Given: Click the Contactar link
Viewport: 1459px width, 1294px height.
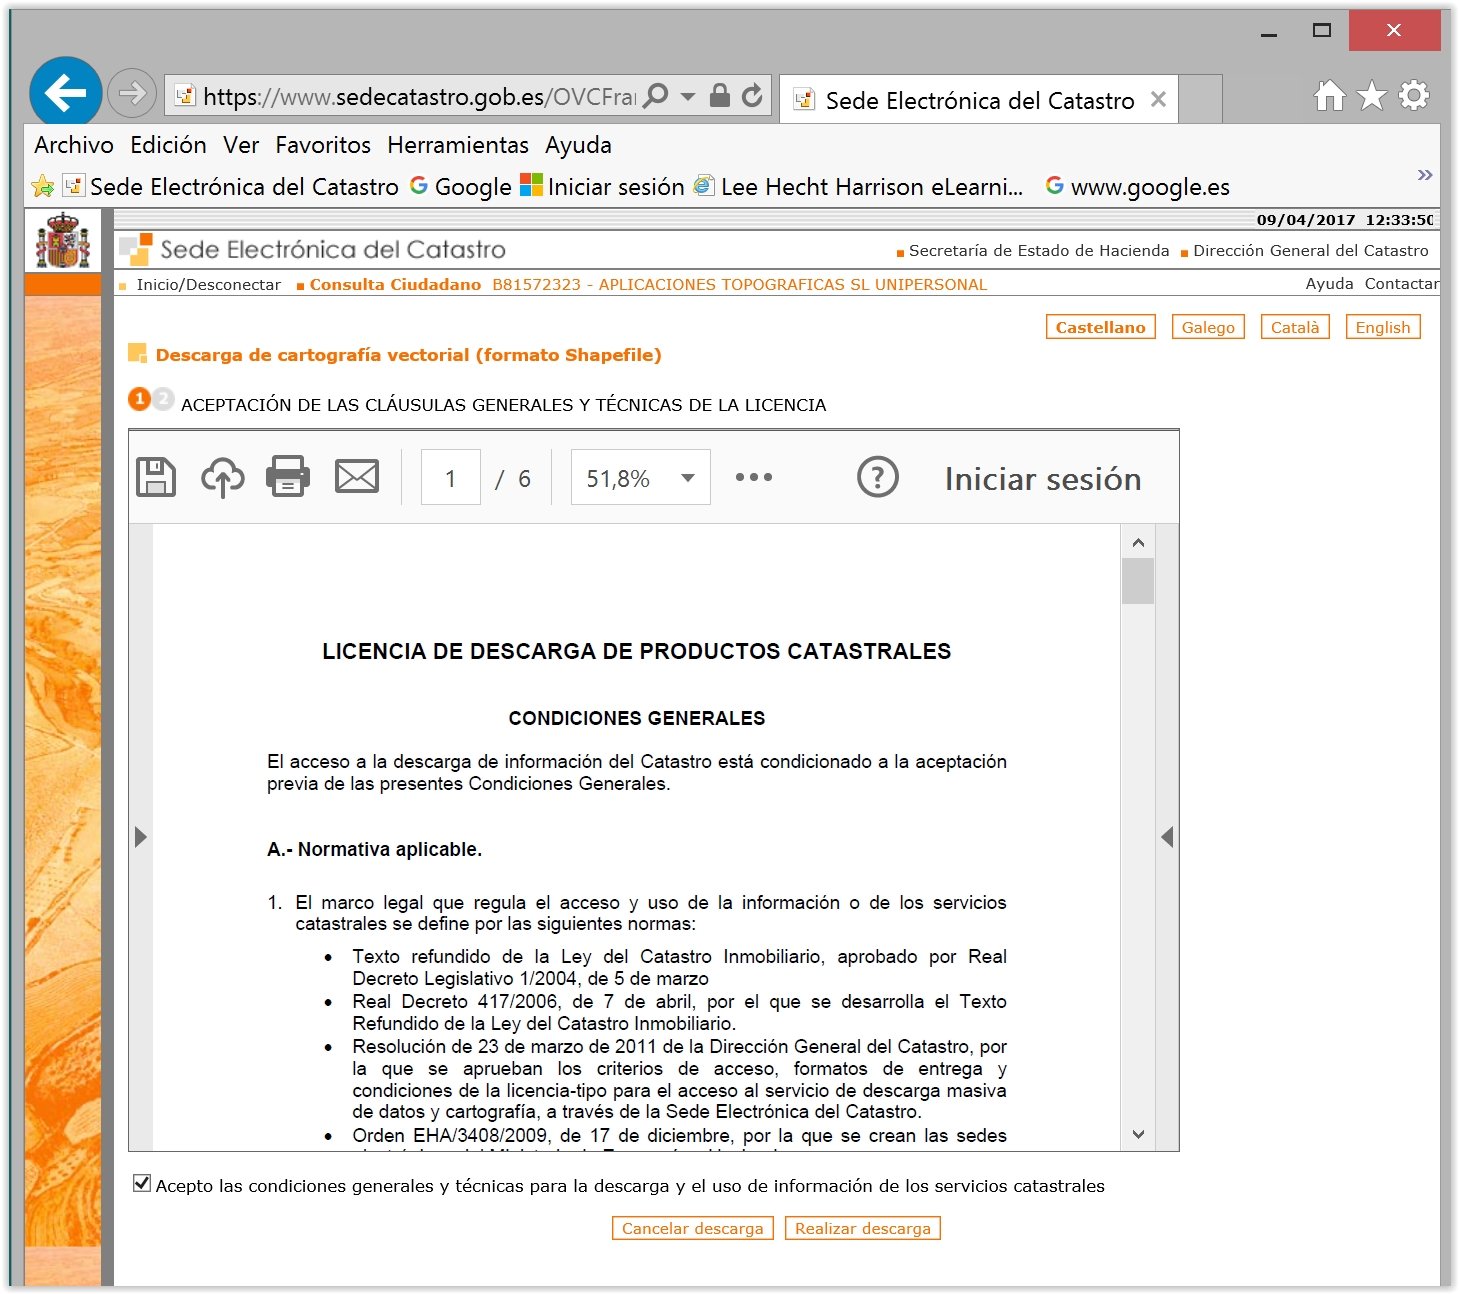Looking at the screenshot, I should coord(1401,284).
